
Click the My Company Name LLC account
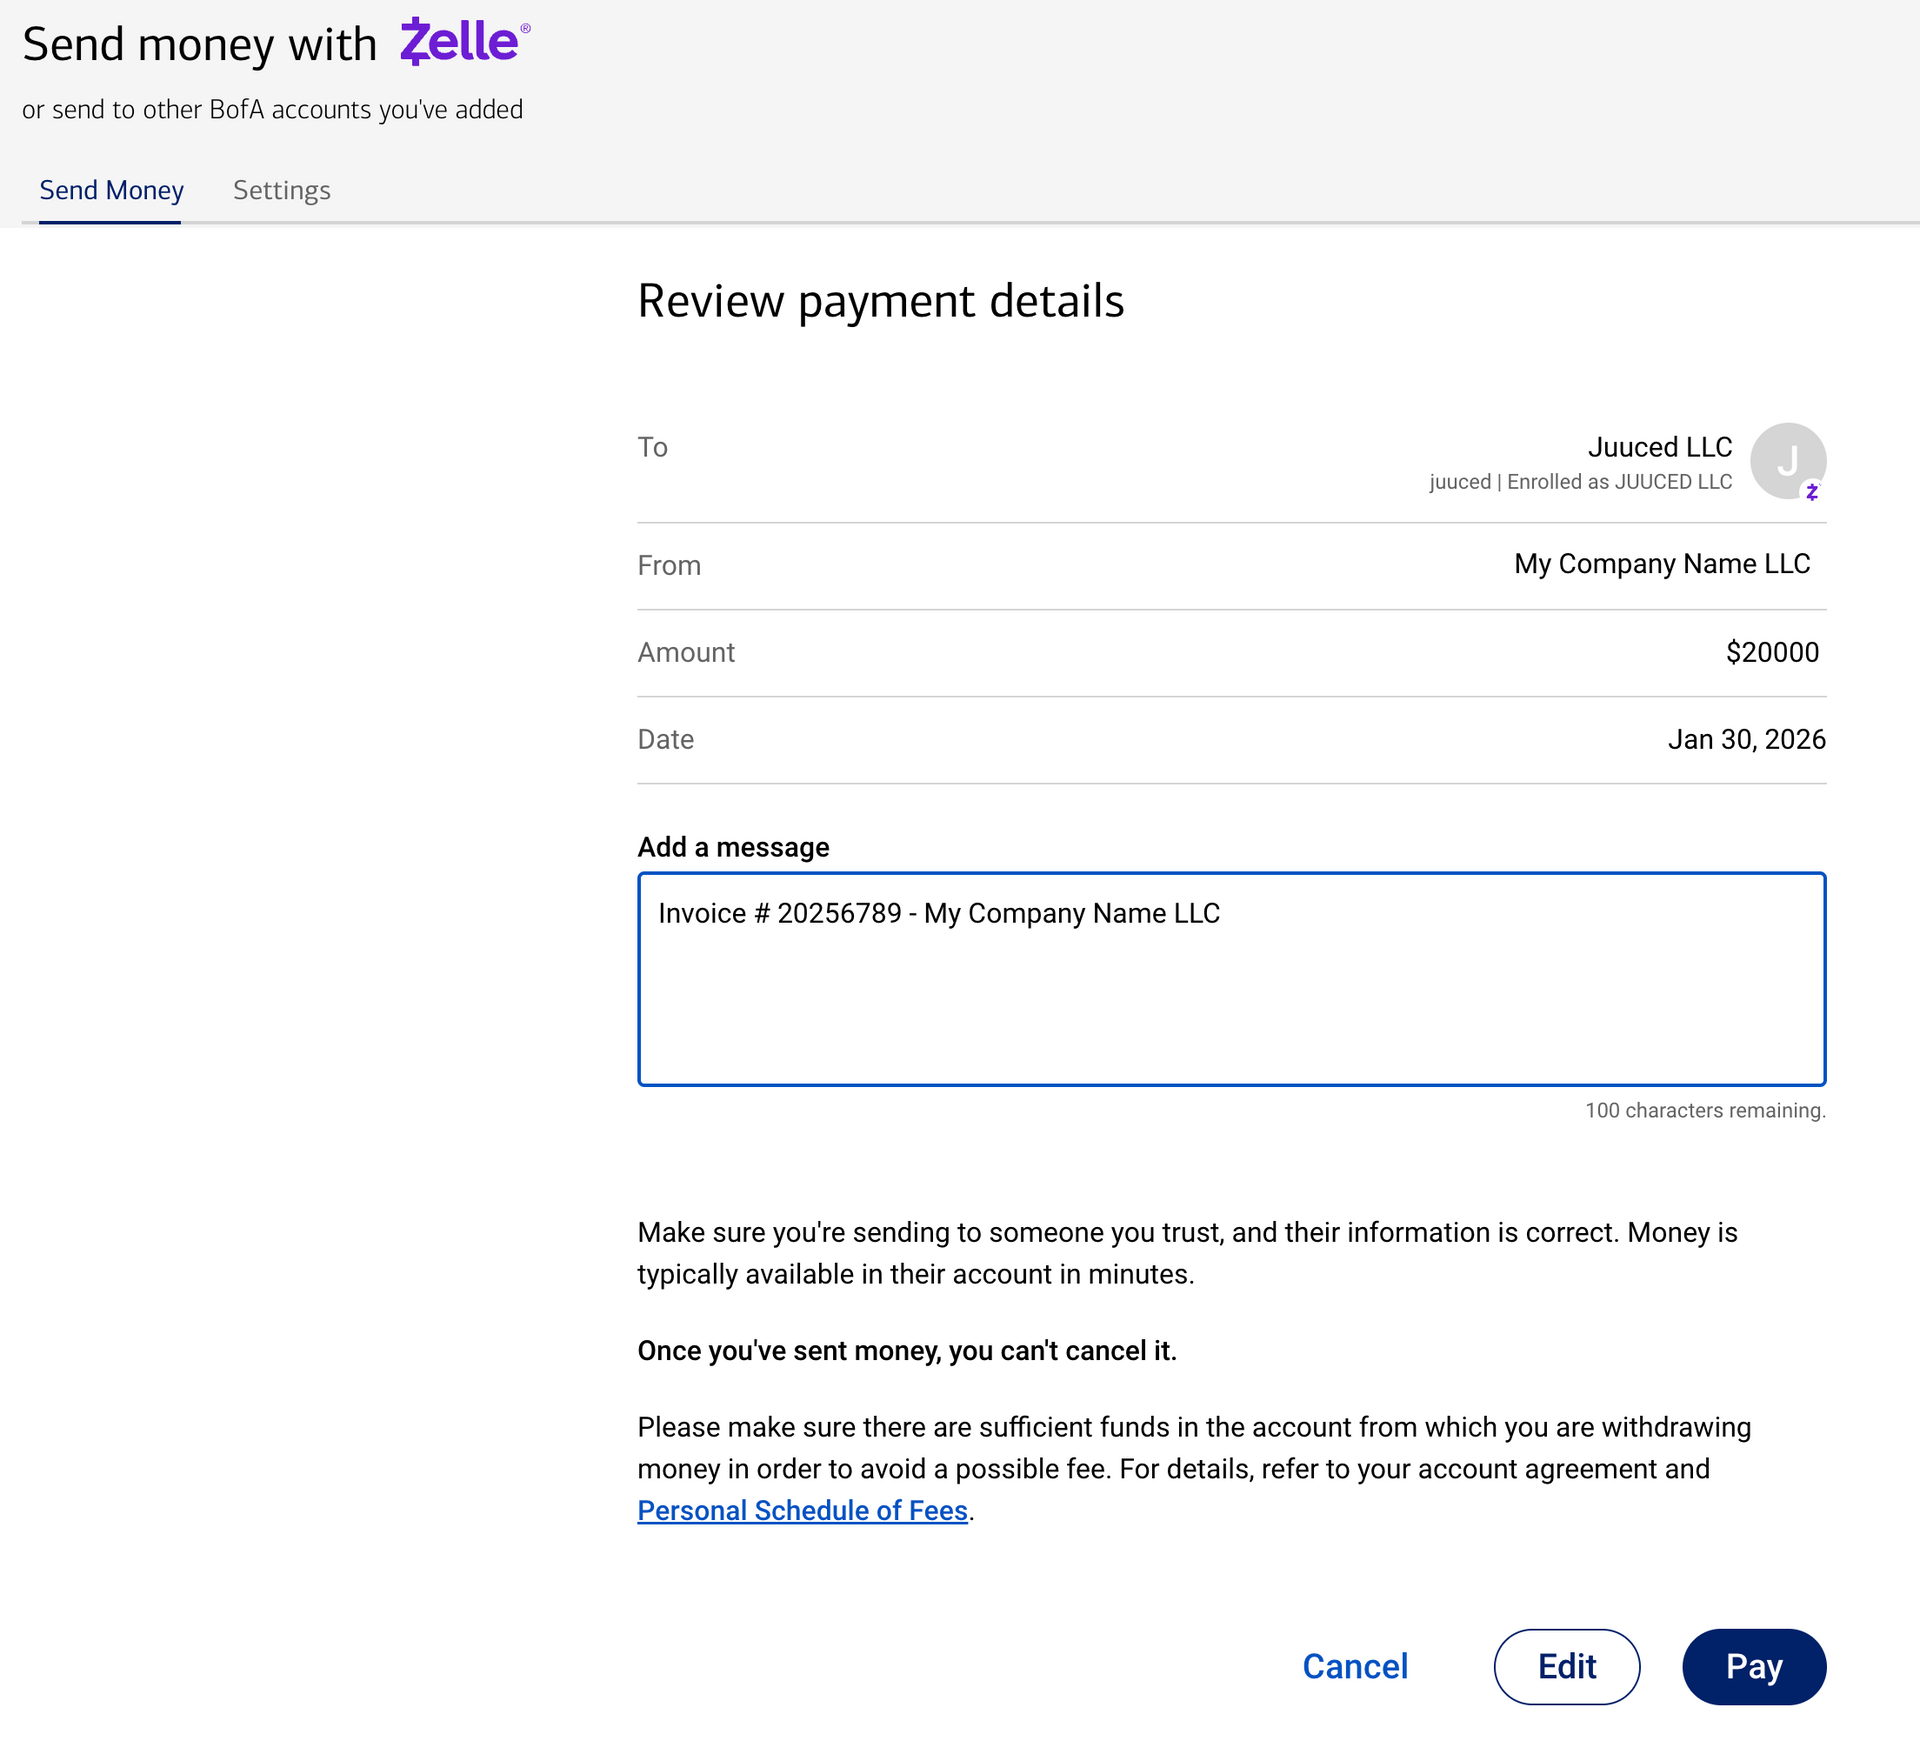[x=1661, y=564]
